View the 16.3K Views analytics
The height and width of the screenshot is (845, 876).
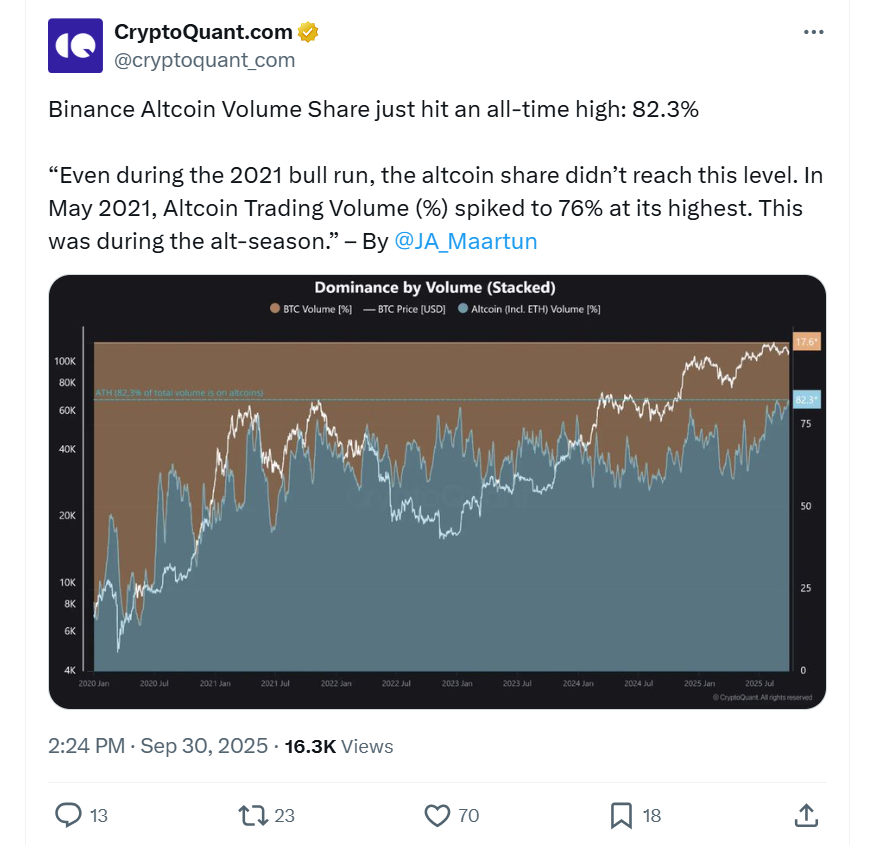(x=339, y=746)
